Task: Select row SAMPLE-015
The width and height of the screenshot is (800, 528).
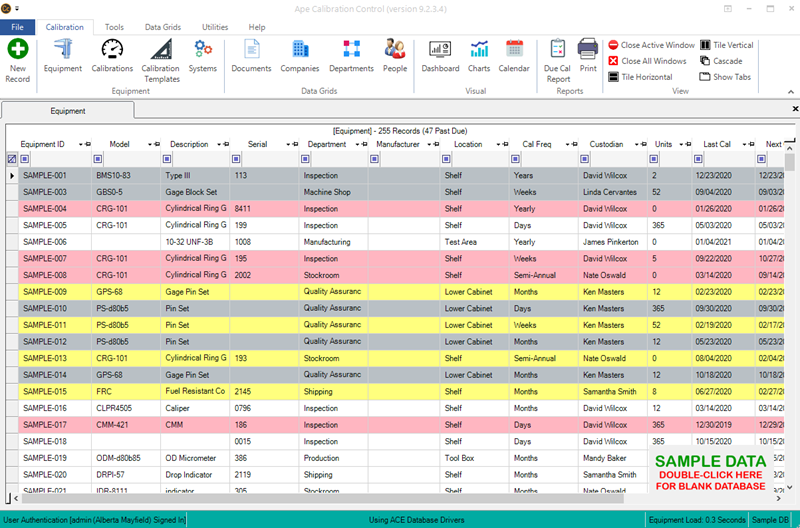Action: 401,391
